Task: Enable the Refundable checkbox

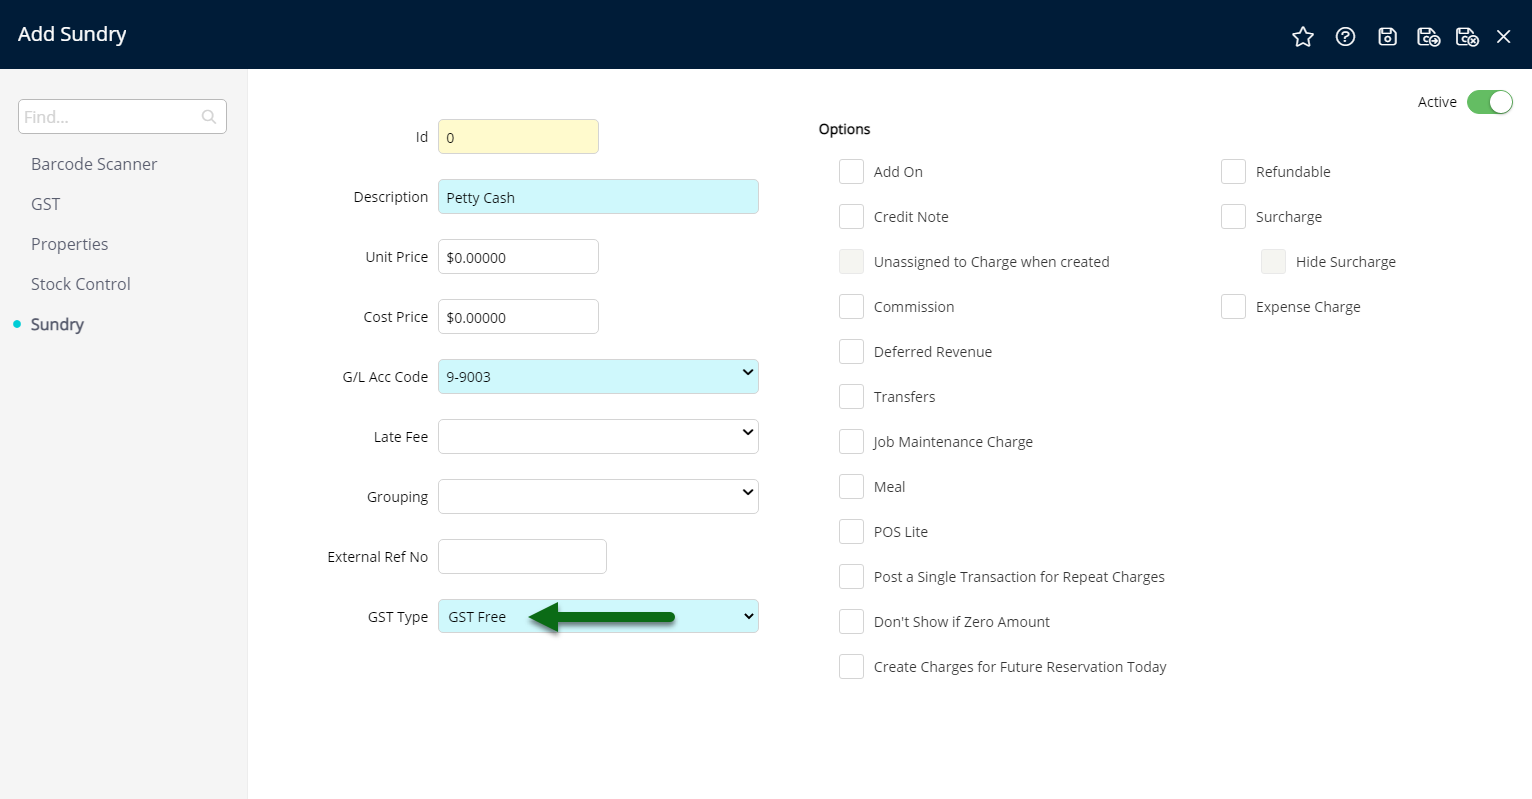Action: pyautogui.click(x=1233, y=171)
